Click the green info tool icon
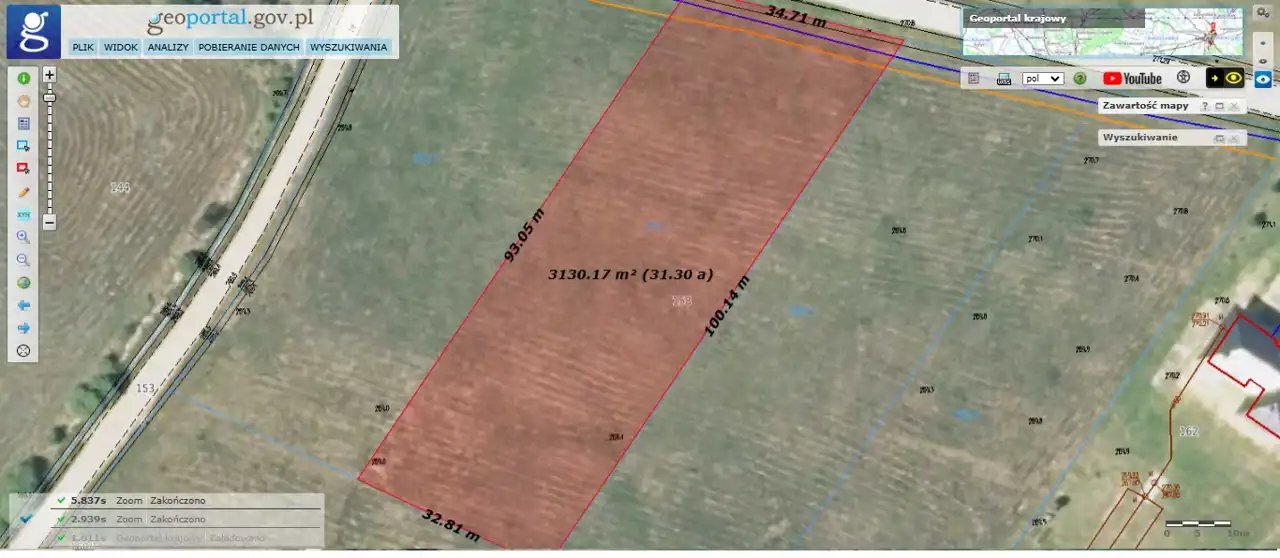The width and height of the screenshot is (1280, 558). pos(23,78)
